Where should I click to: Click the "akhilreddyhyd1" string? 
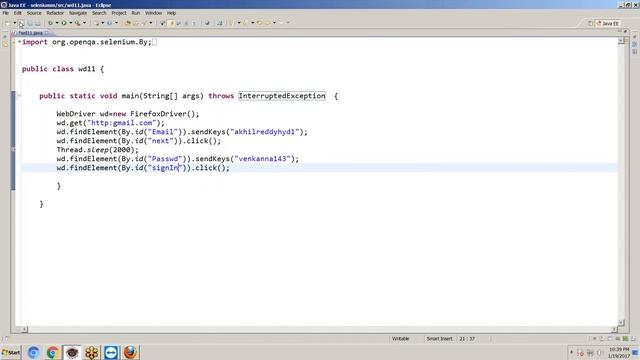click(264, 132)
